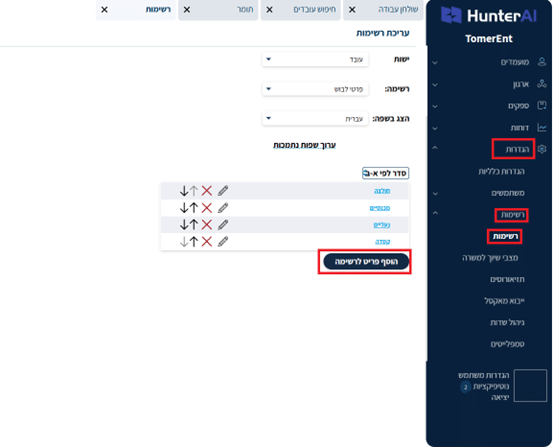Open the הצג בשפה language dropdown

click(315, 119)
